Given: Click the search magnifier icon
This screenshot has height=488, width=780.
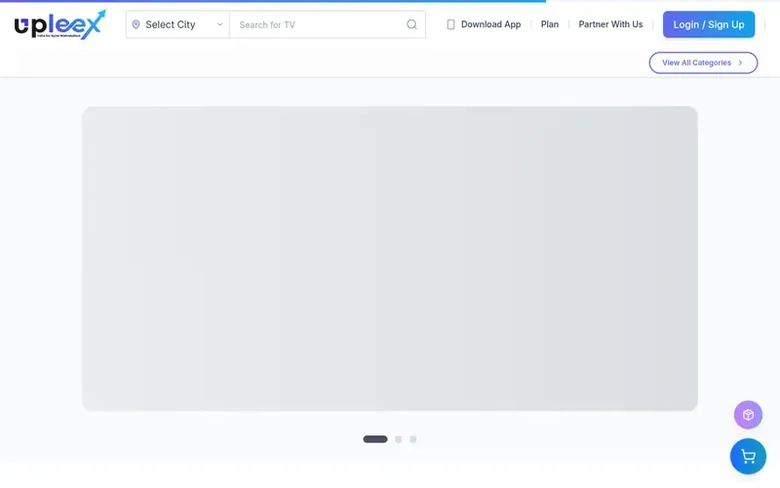Looking at the screenshot, I should coord(412,24).
